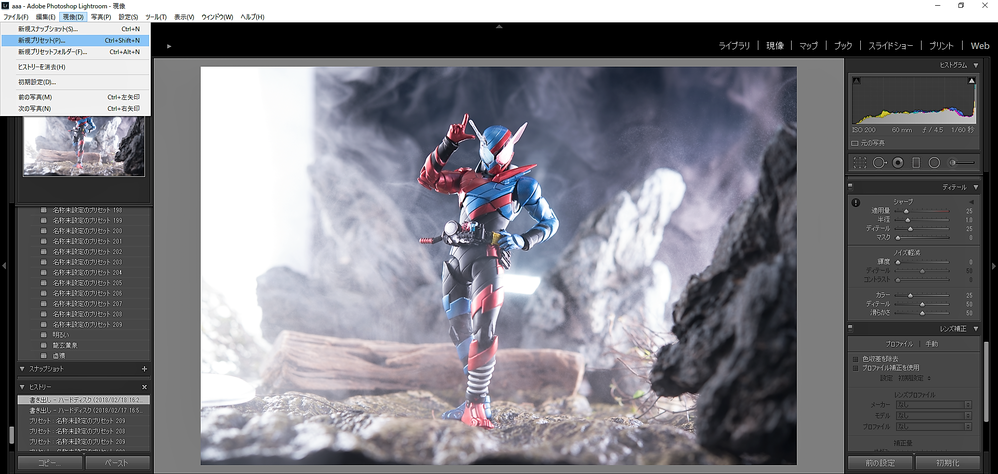Collapse the right panel with side arrow
Viewport: 998px width, 474px height.
point(994,265)
